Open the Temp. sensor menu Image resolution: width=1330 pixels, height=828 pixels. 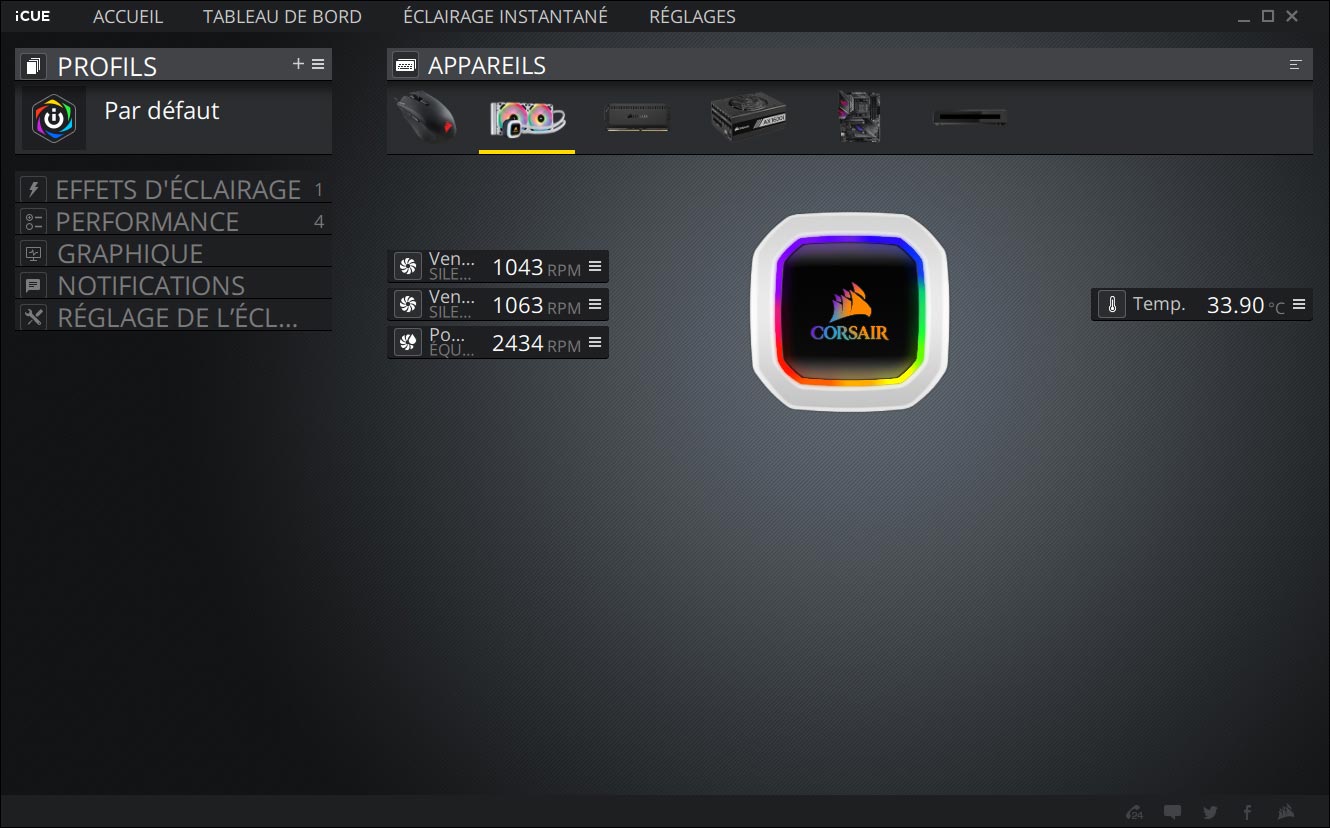coord(1299,304)
